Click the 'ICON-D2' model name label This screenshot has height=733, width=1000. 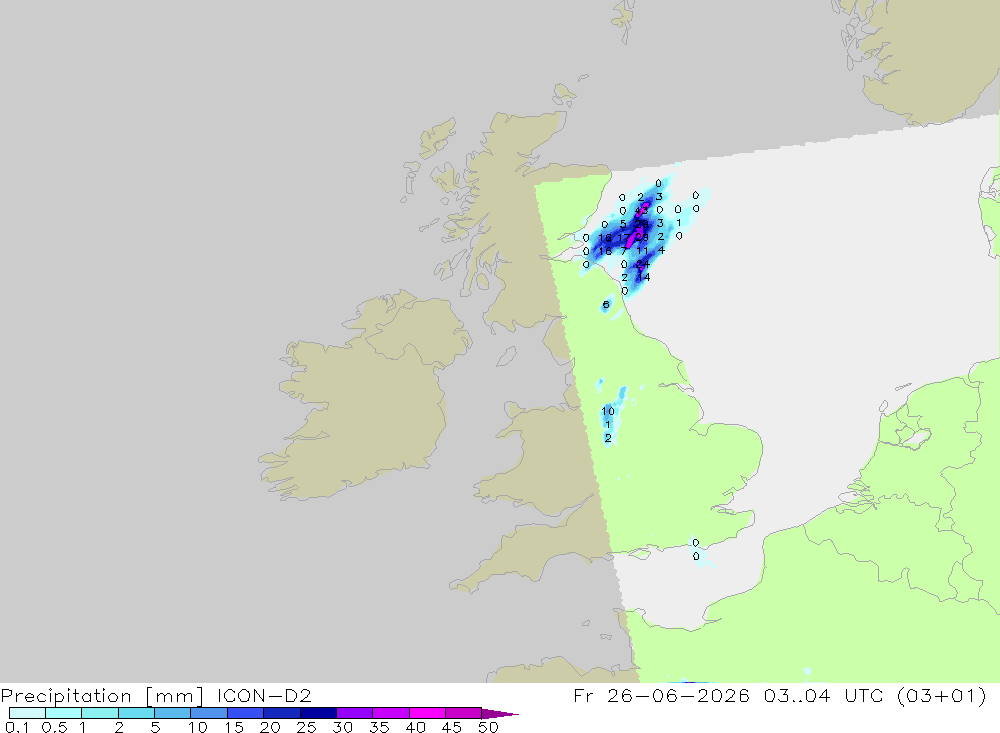tap(264, 695)
